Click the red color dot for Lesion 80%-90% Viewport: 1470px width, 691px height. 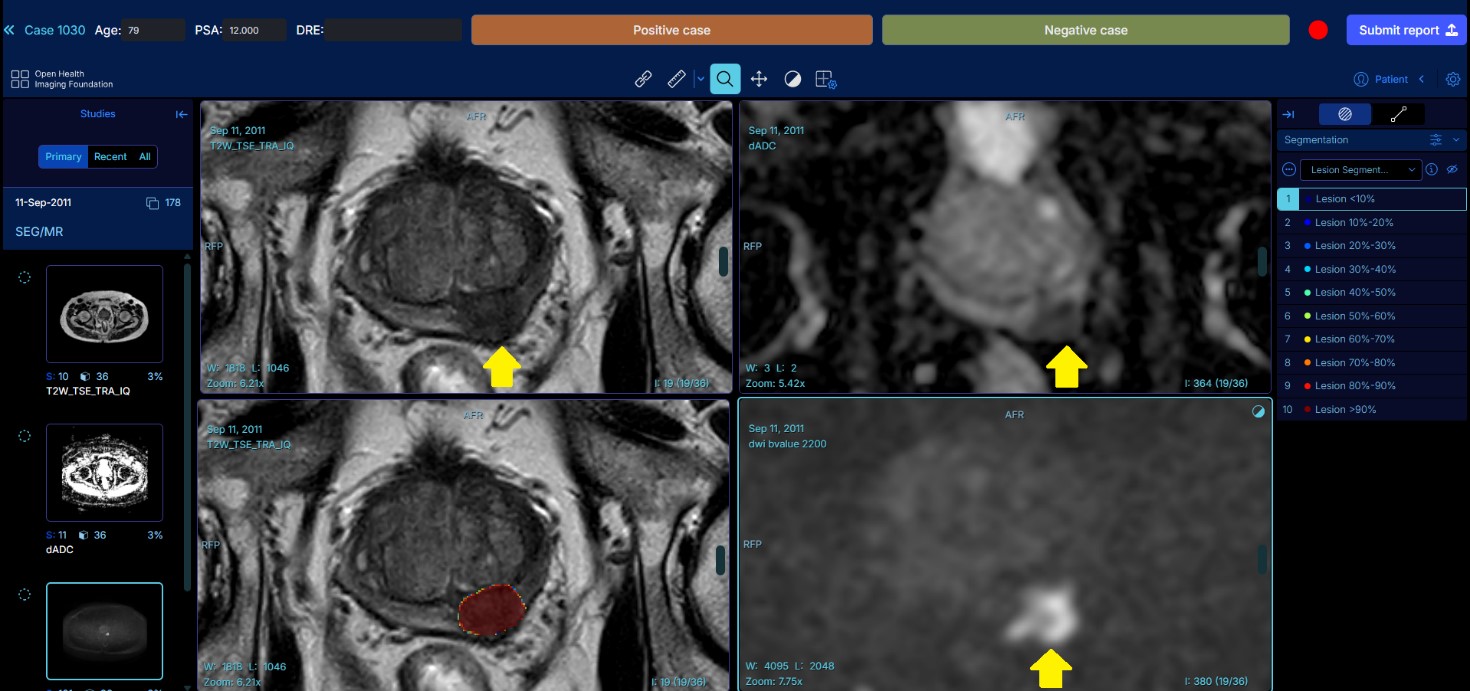tap(1308, 386)
